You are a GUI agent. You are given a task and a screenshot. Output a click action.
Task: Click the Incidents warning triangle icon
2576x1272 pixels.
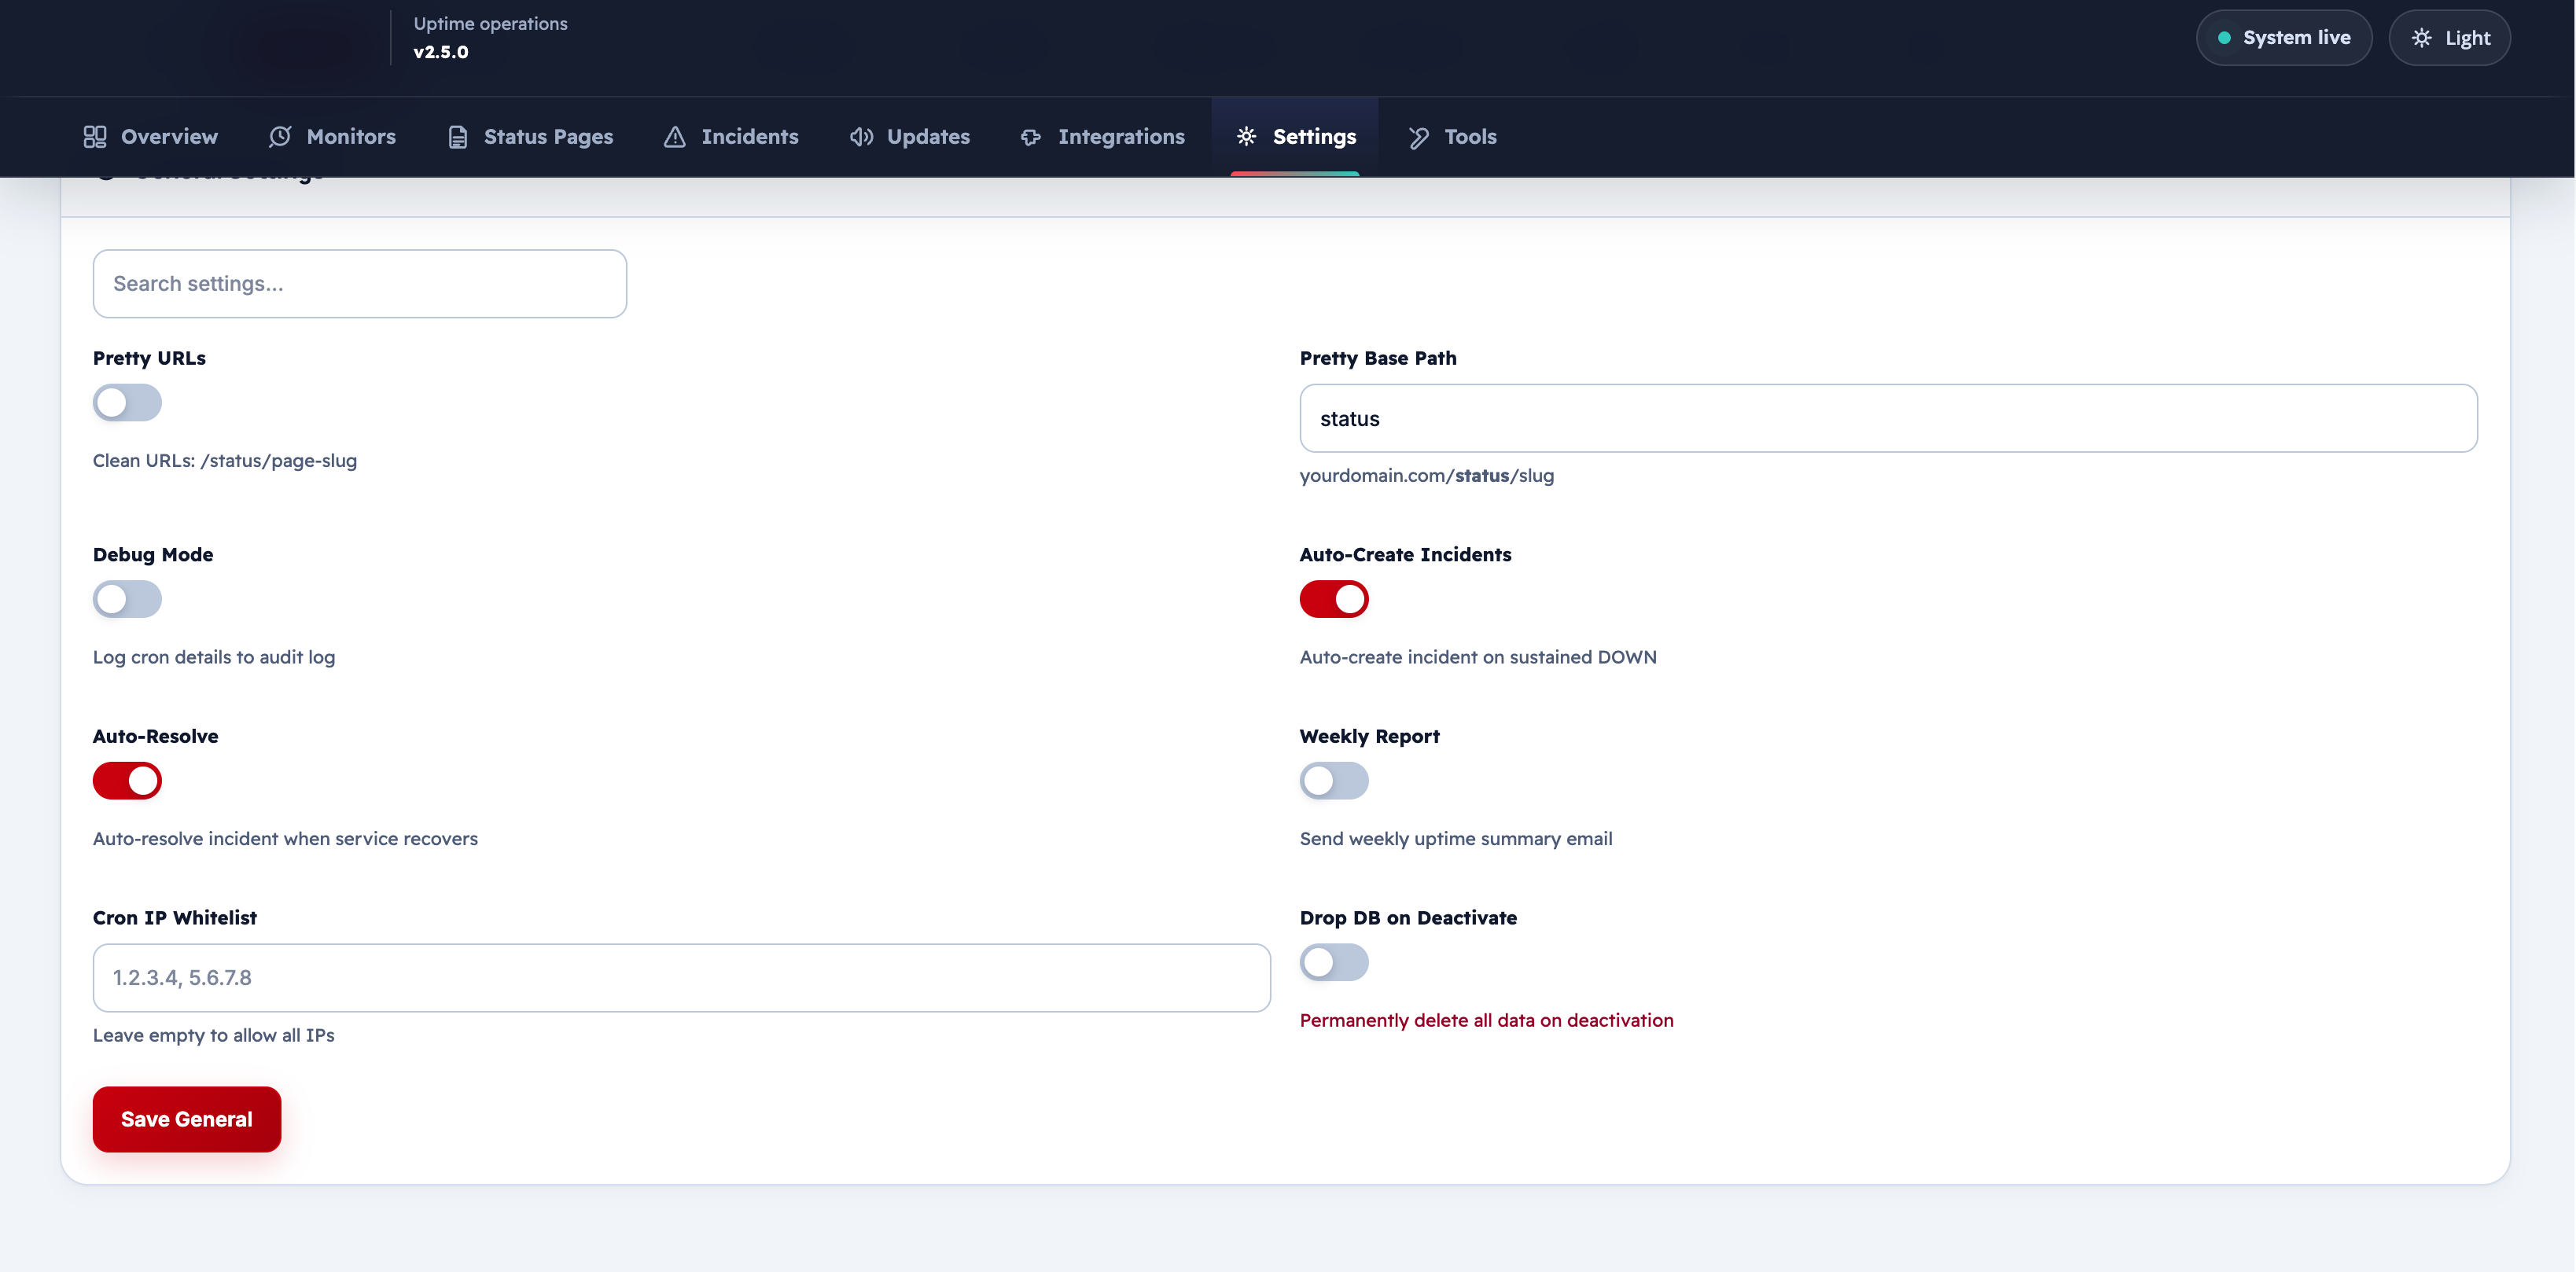(x=675, y=137)
